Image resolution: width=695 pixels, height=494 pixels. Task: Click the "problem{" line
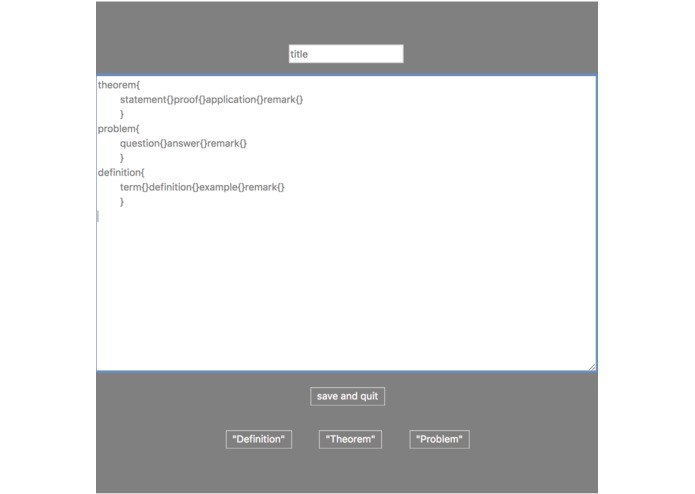[118, 128]
